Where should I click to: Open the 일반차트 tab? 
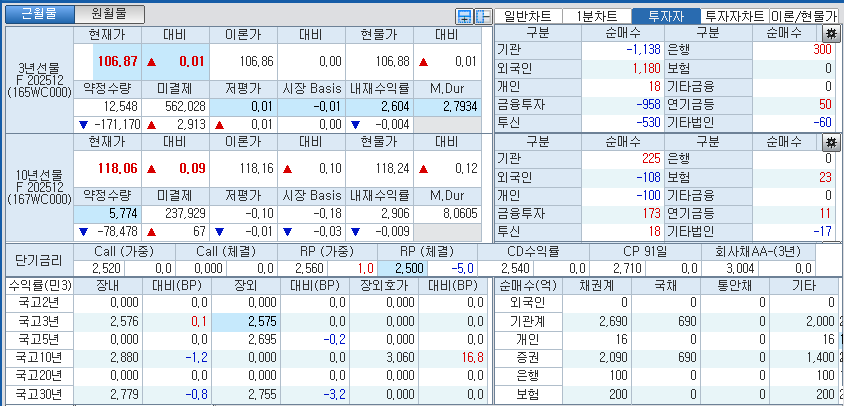click(529, 15)
